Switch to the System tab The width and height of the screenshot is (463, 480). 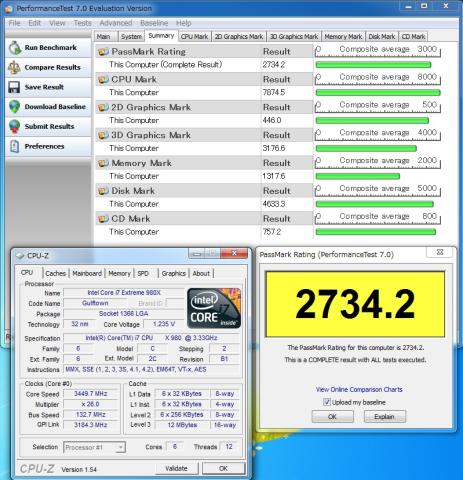(131, 37)
